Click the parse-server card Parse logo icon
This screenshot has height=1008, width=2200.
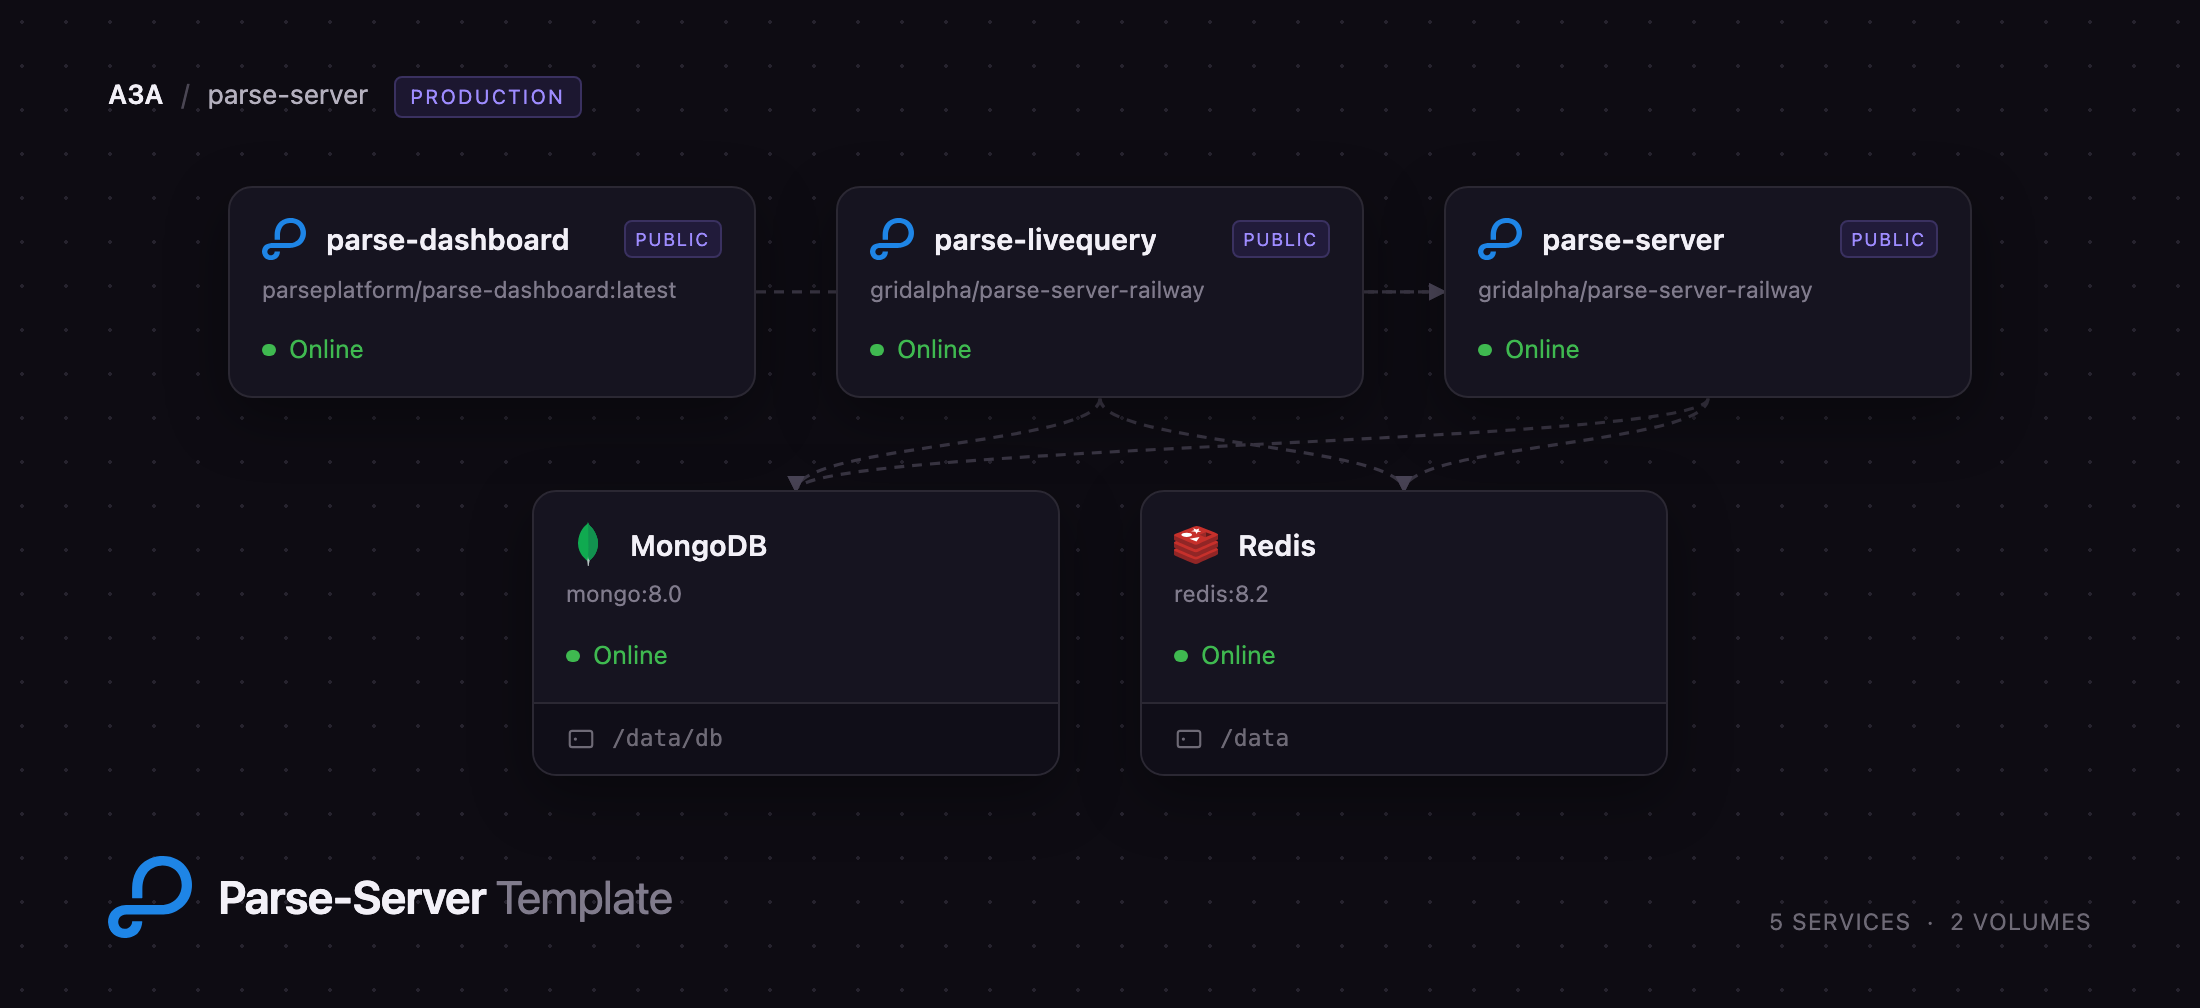coord(1500,239)
